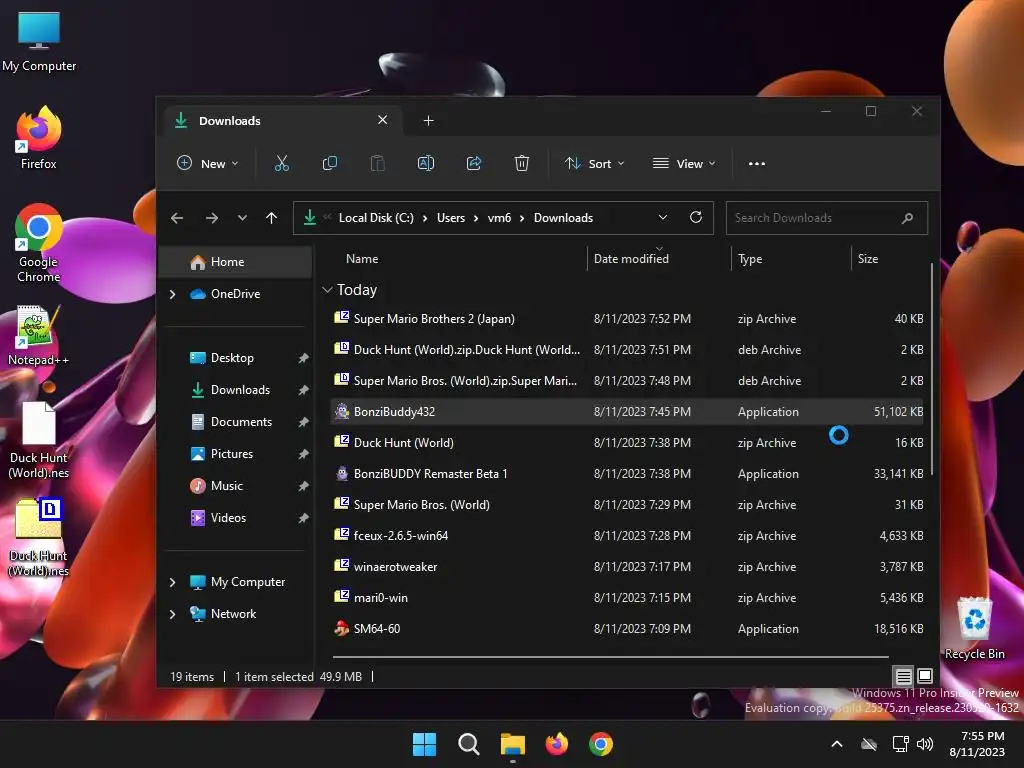Click File Explorer icon on taskbar
This screenshot has height=768, width=1024.
pyautogui.click(x=513, y=744)
